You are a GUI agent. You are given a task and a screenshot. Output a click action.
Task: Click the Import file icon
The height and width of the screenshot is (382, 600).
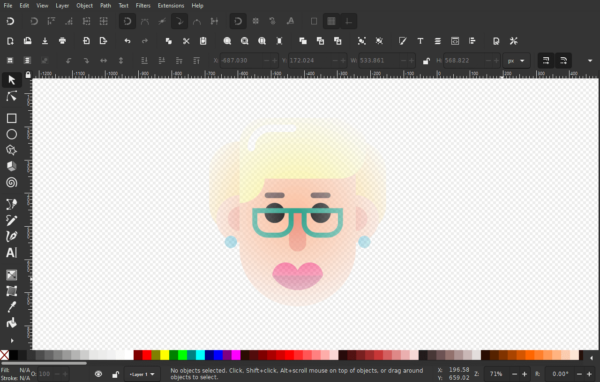point(86,41)
